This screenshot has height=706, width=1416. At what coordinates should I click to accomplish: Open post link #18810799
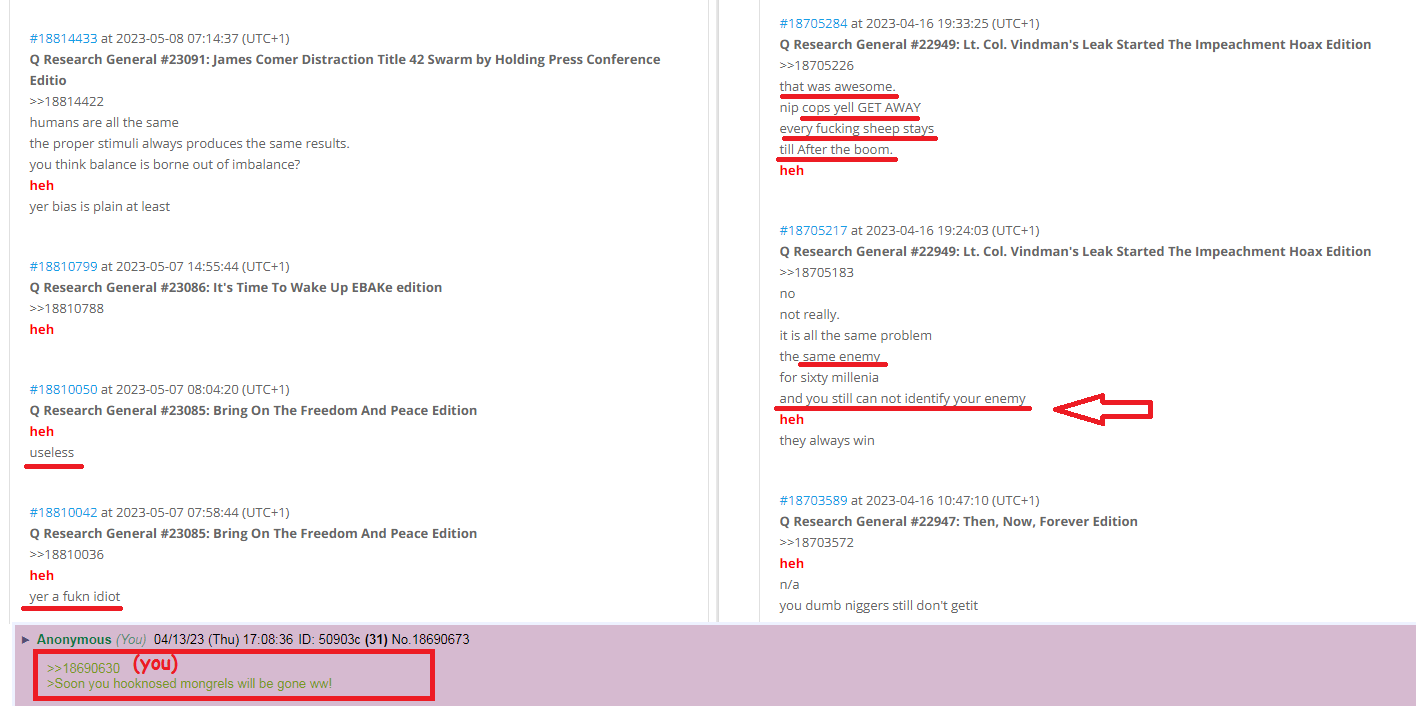[64, 267]
